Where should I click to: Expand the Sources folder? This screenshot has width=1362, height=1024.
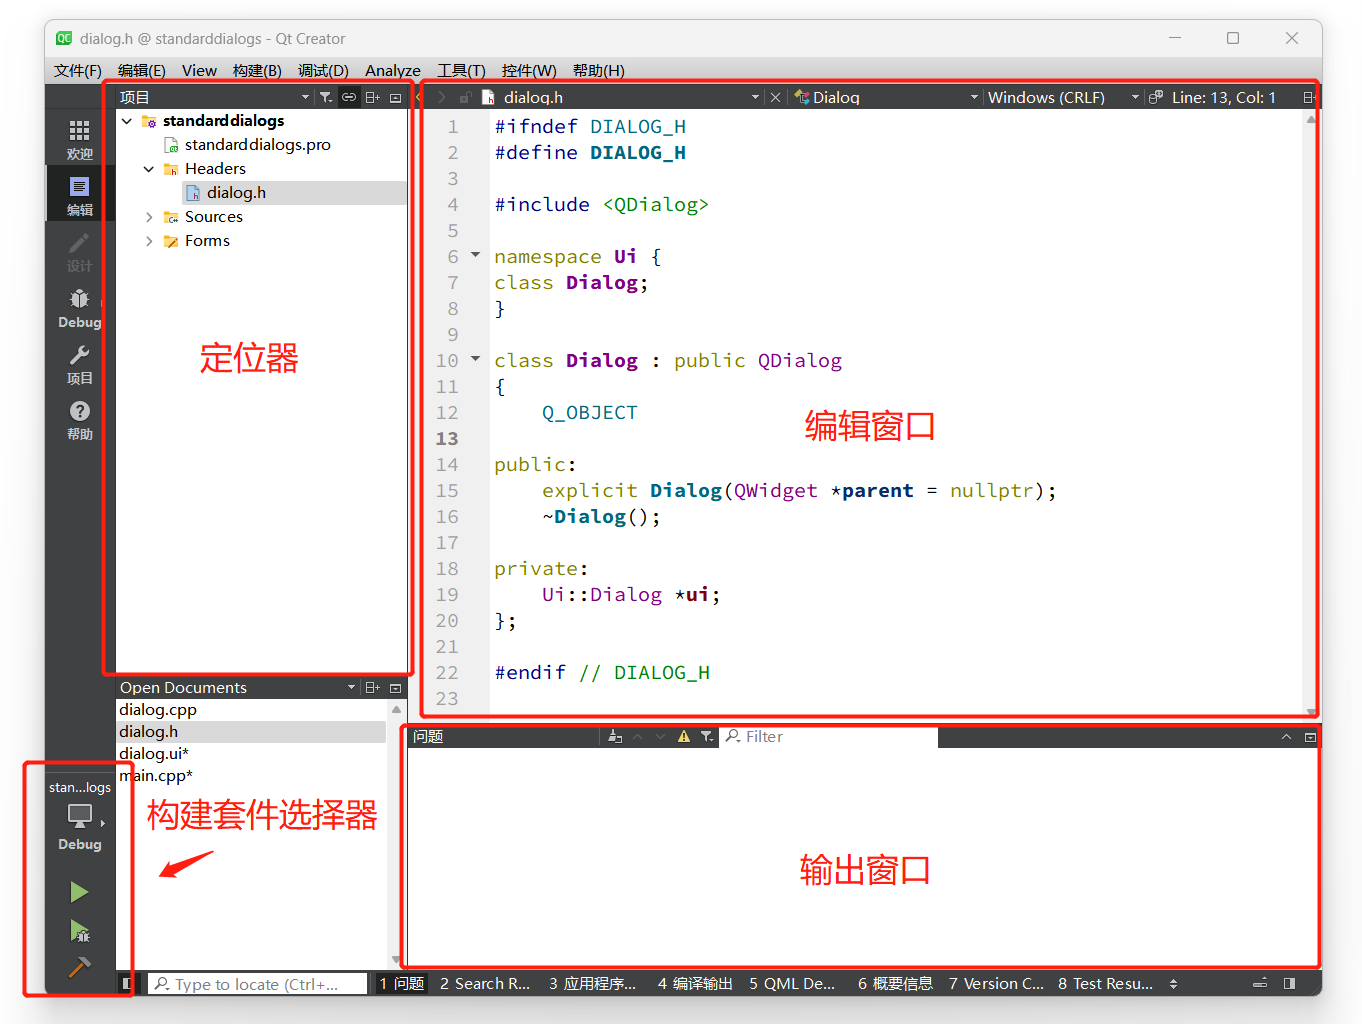(x=149, y=217)
